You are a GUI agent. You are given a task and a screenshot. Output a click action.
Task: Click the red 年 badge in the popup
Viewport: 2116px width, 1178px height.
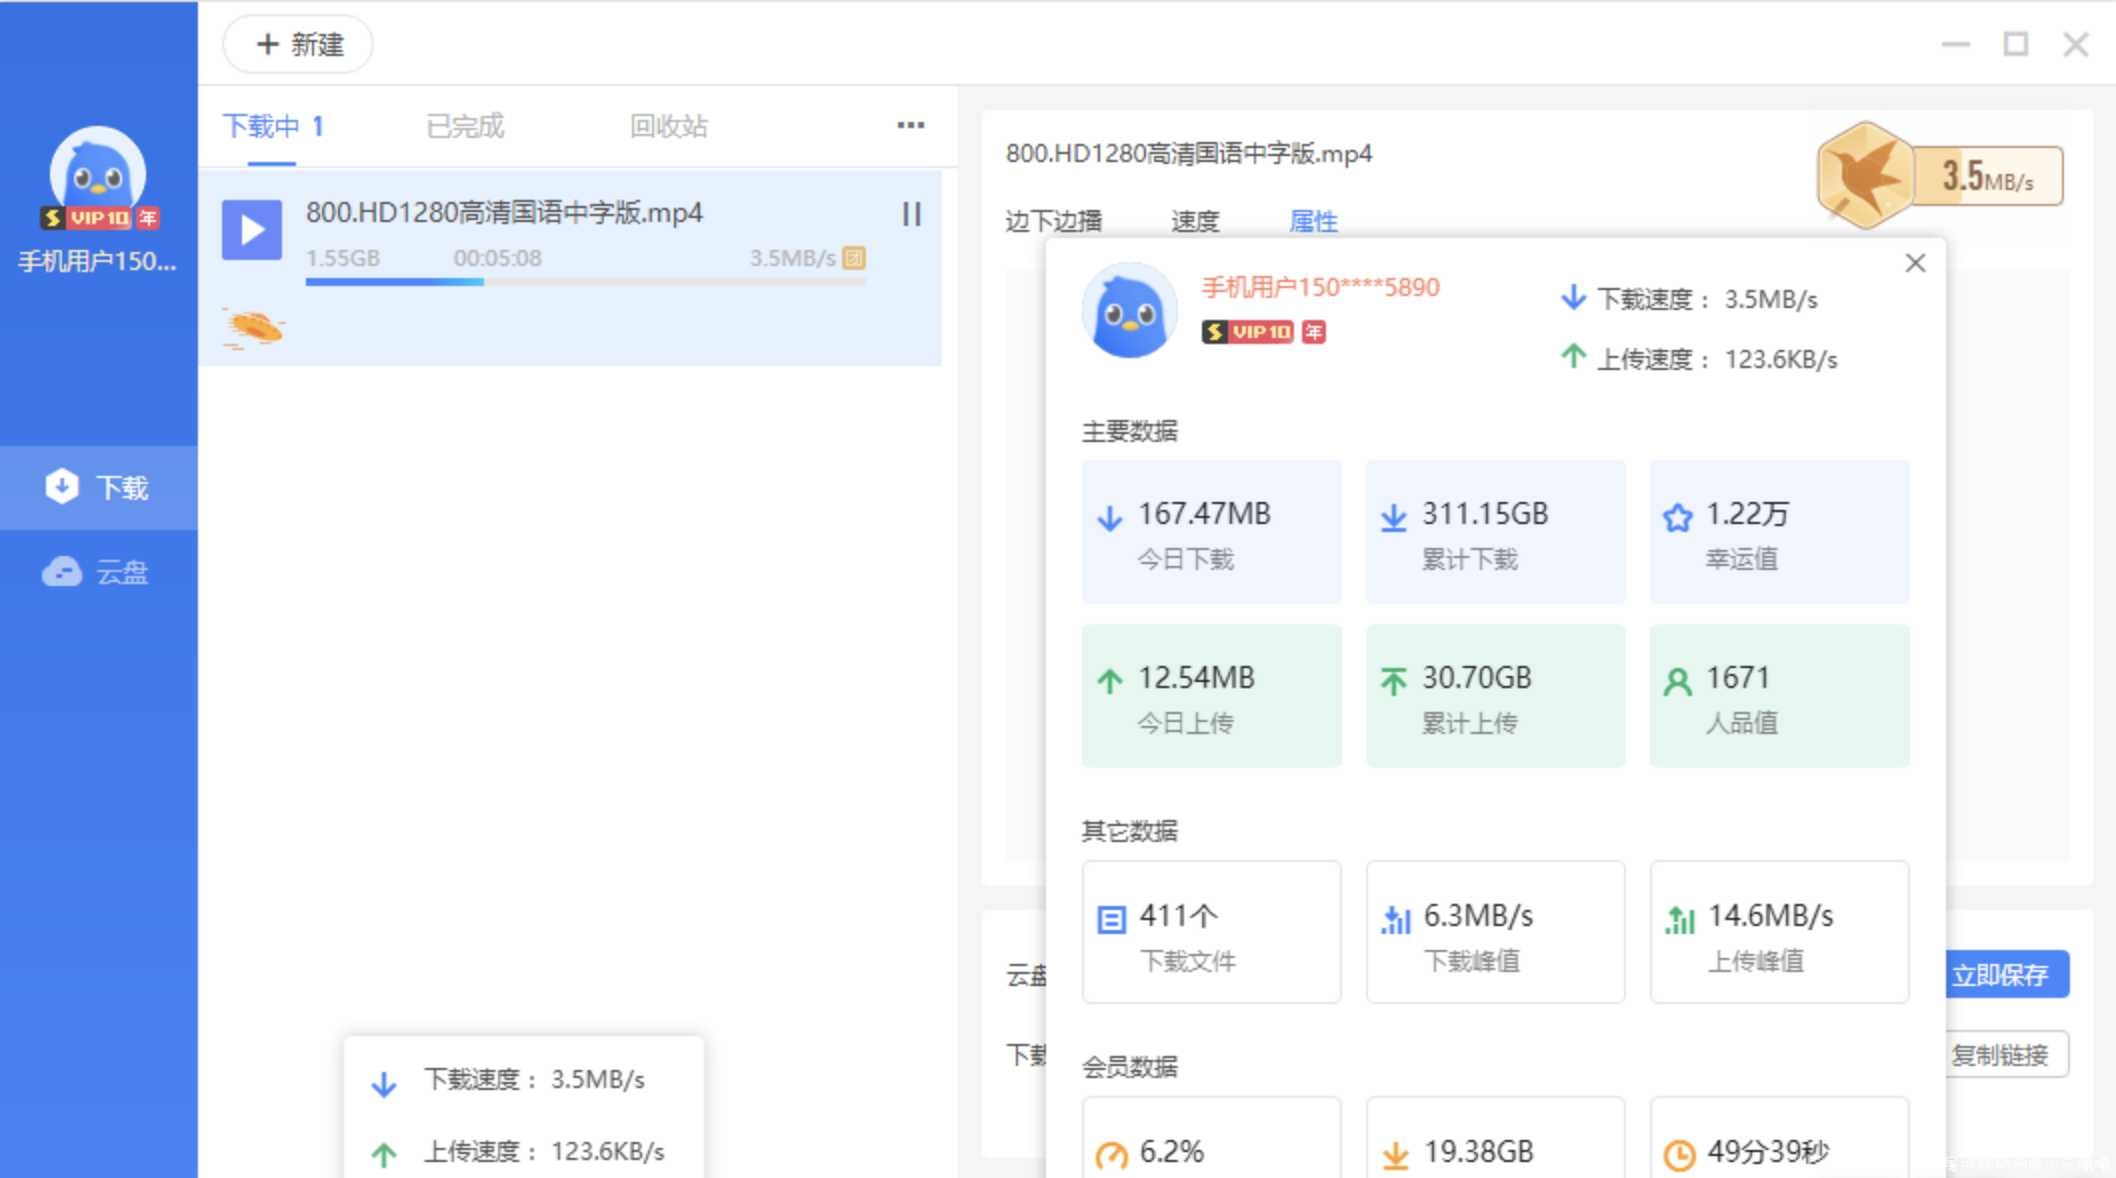(x=1313, y=332)
